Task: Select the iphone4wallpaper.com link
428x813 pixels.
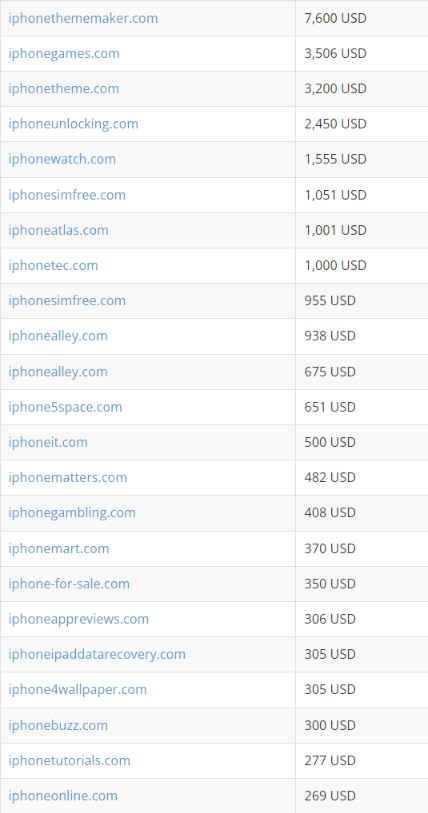Action: pos(77,690)
